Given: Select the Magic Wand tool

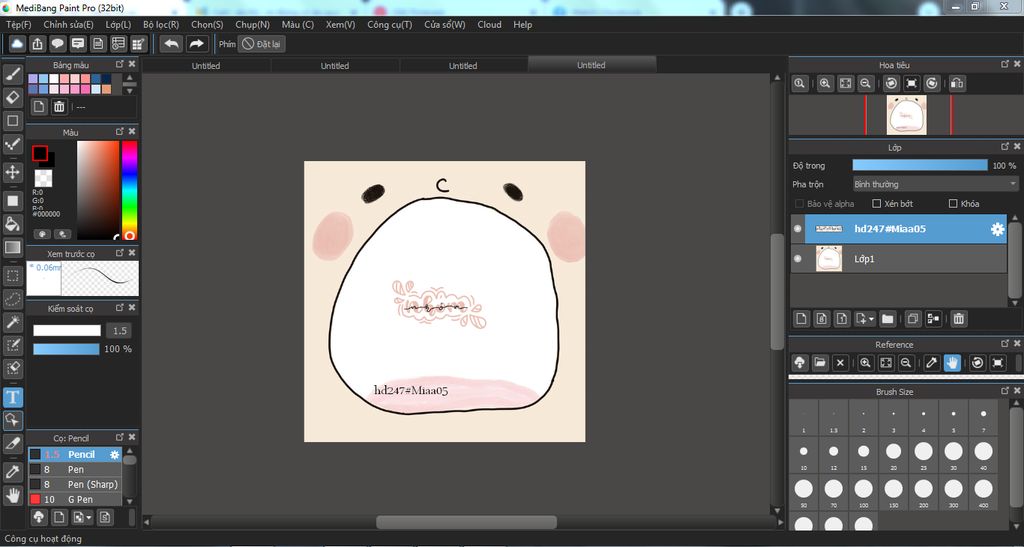Looking at the screenshot, I should point(13,322).
